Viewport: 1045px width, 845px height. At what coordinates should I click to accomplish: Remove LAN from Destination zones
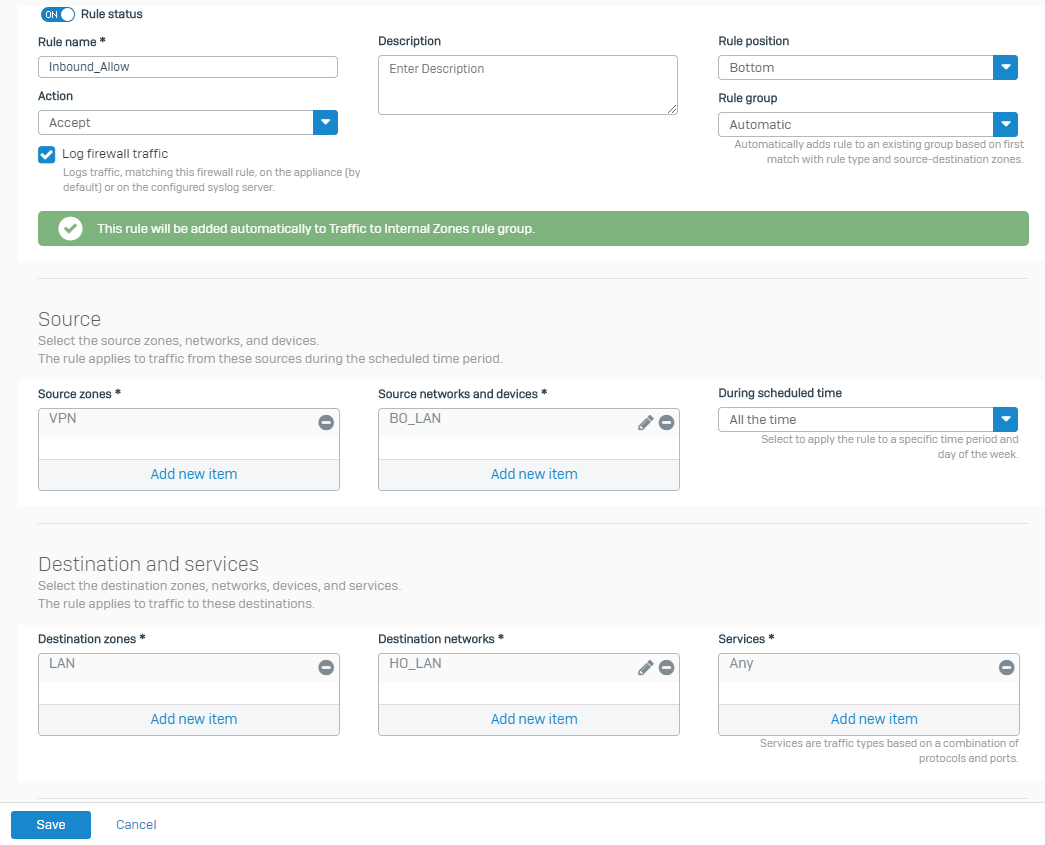[x=326, y=668]
